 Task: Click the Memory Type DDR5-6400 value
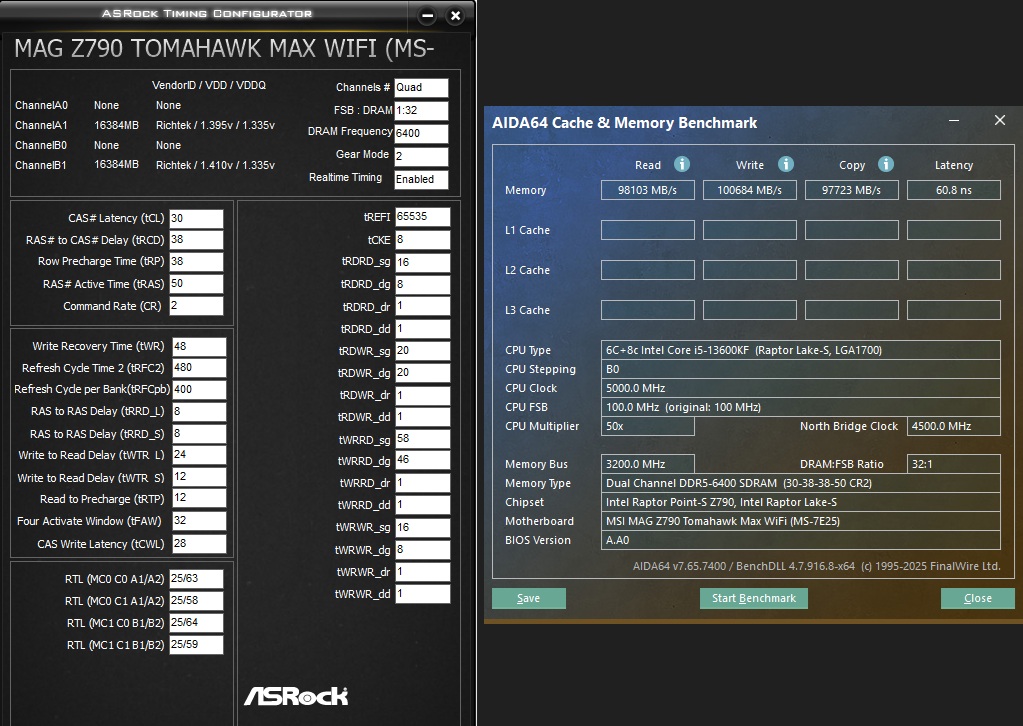point(801,483)
